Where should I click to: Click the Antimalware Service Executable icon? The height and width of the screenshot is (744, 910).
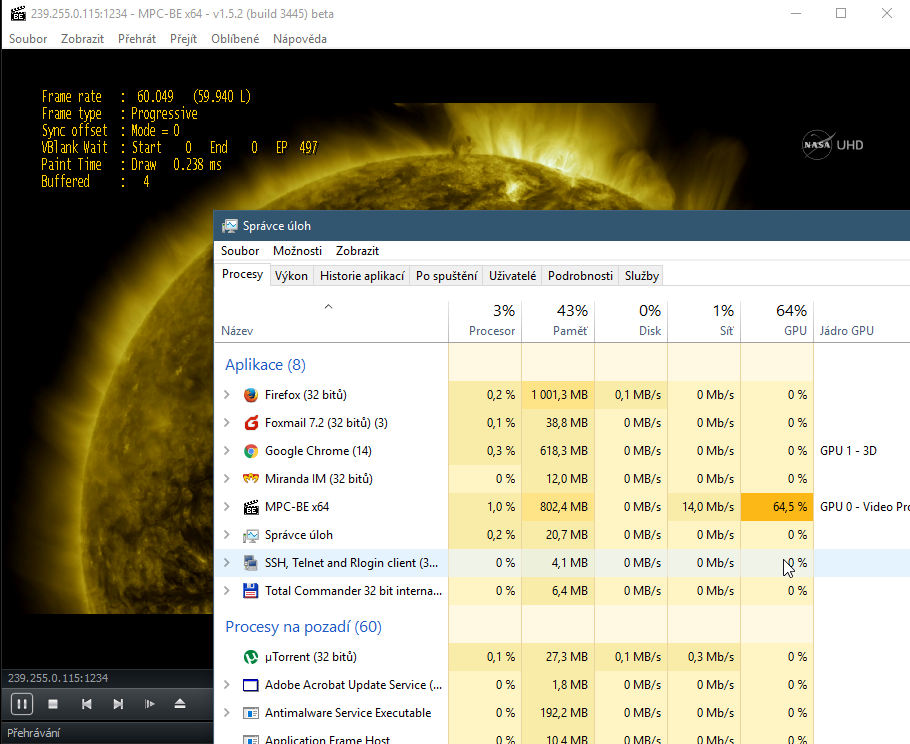(x=251, y=713)
